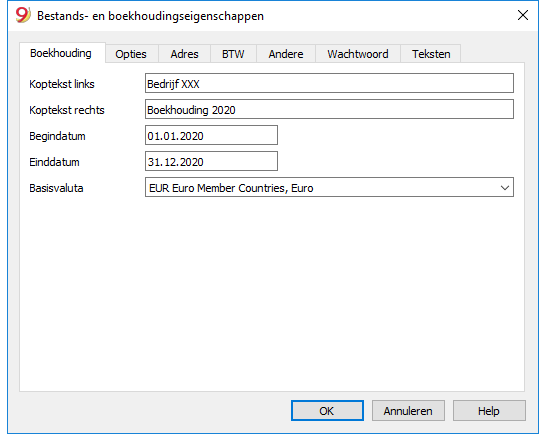
Task: Open the Adres tab
Action: pos(184,54)
